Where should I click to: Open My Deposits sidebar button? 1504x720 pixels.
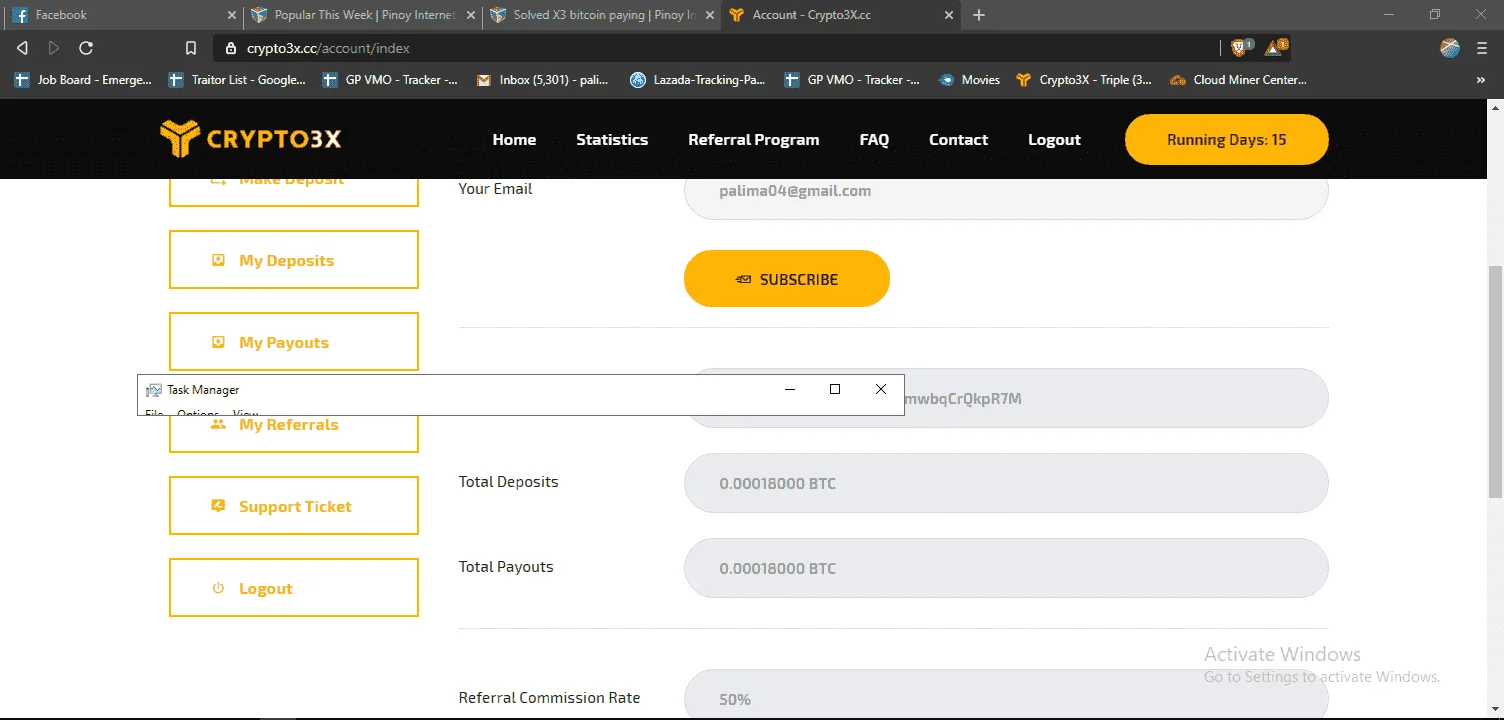294,260
